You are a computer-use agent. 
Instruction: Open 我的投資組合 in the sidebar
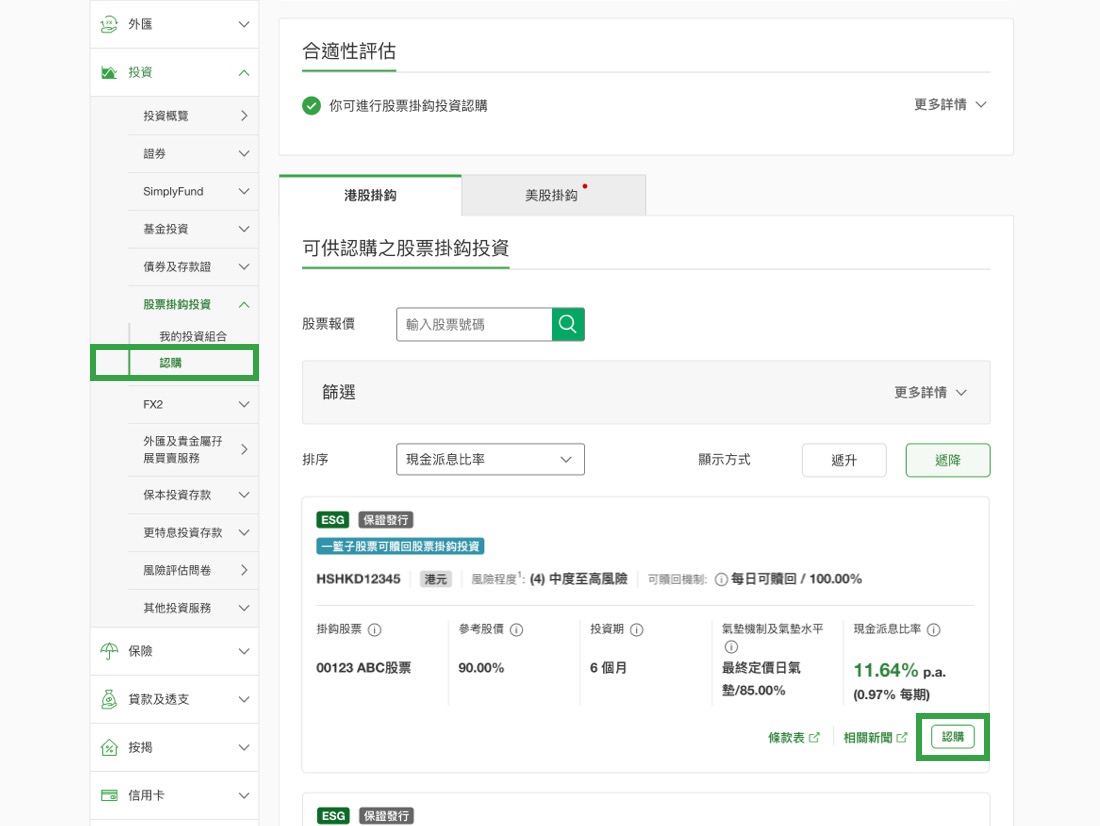point(192,336)
